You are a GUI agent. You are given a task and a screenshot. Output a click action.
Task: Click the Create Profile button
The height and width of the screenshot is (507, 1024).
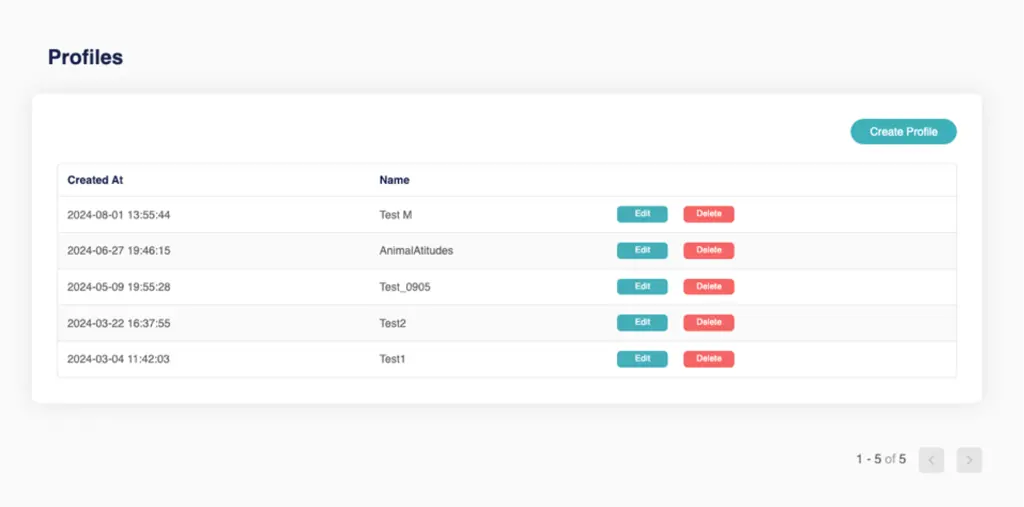coord(903,132)
